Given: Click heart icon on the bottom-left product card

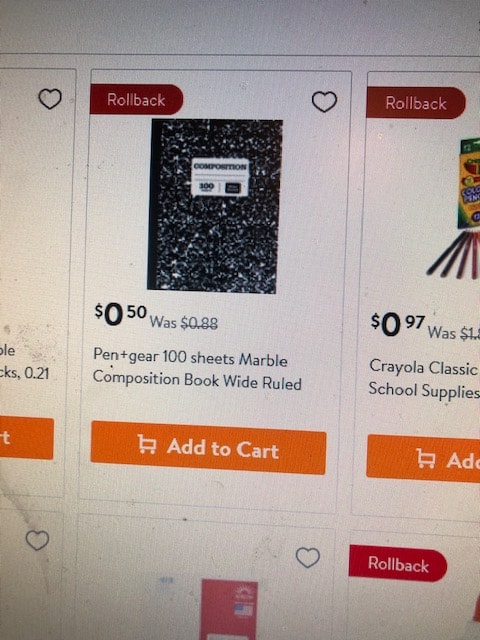Looking at the screenshot, I should point(37,540).
